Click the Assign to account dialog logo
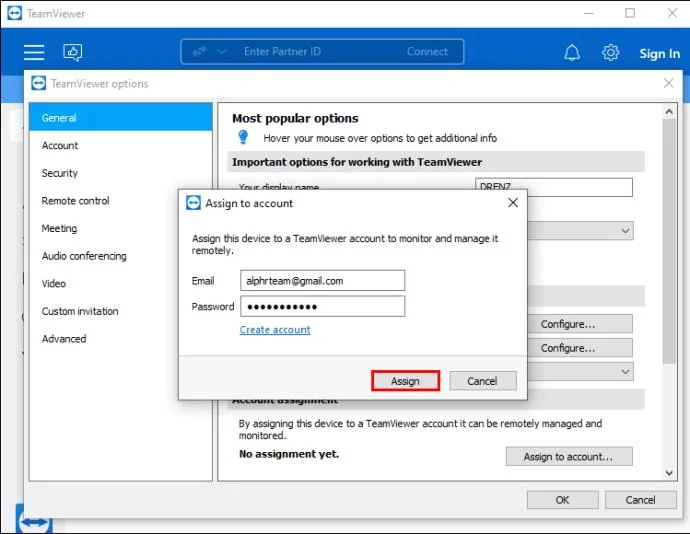690x534 pixels. point(193,203)
